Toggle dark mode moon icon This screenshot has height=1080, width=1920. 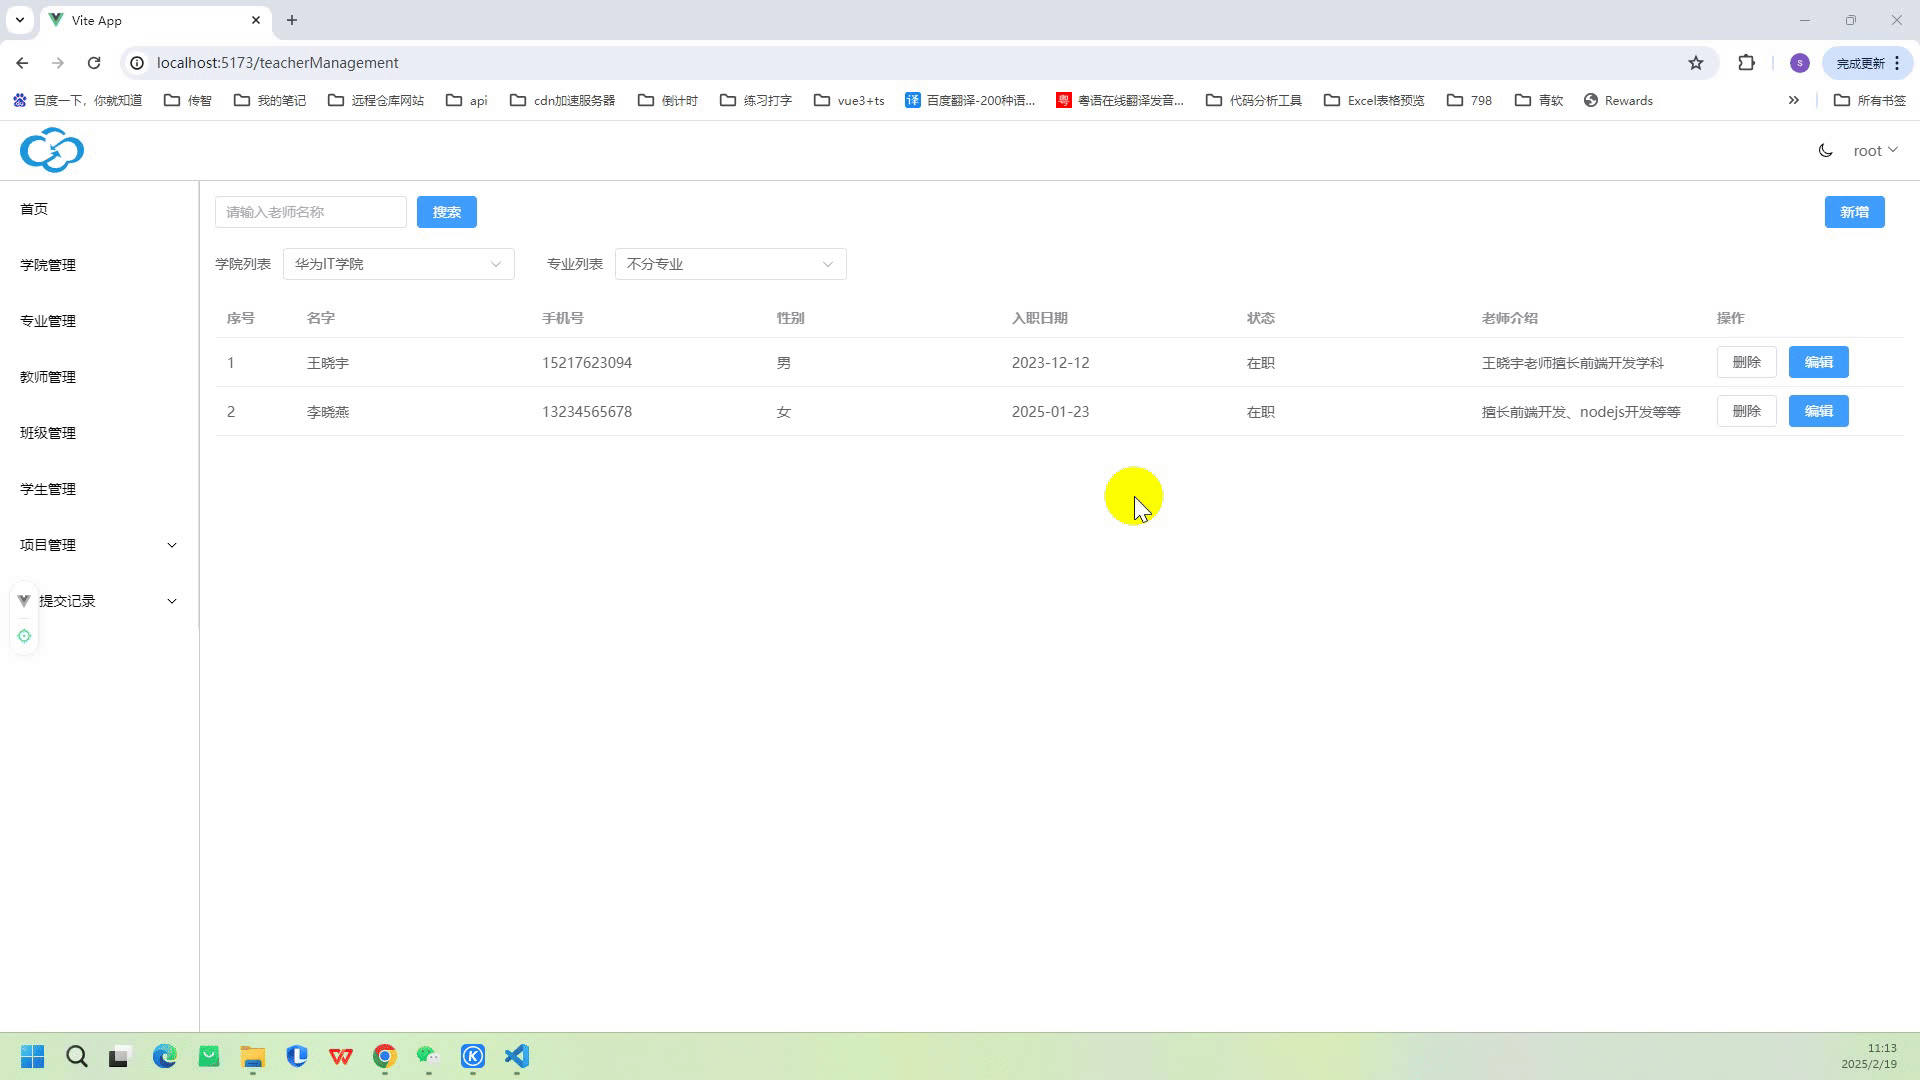pos(1825,150)
